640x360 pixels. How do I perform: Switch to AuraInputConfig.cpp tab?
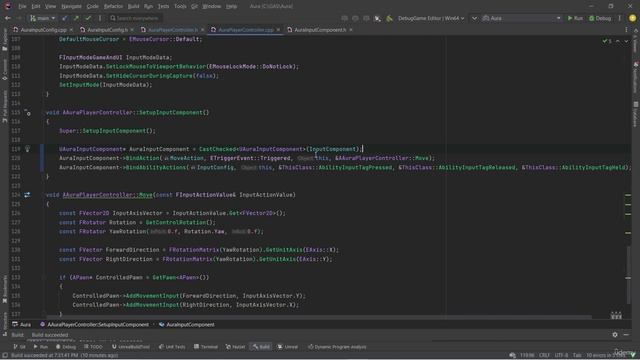coord(43,30)
